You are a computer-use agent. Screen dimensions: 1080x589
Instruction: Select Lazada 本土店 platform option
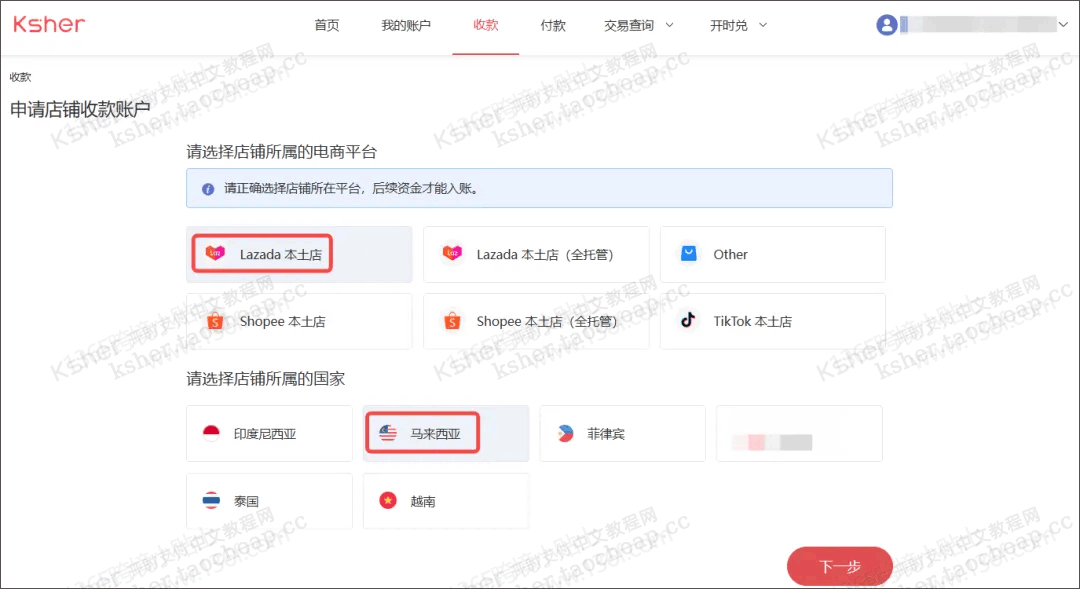(299, 254)
